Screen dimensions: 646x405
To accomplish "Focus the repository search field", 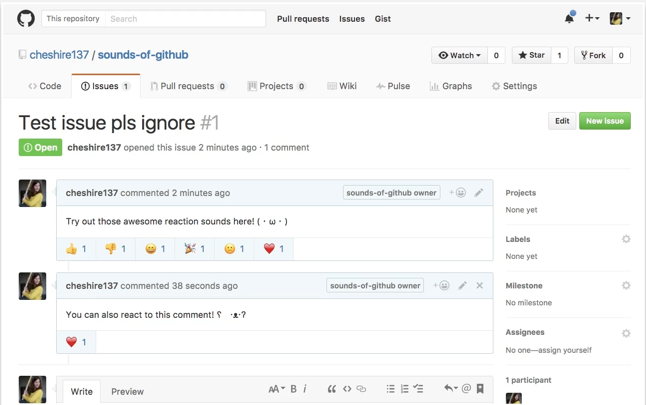I will (x=185, y=19).
